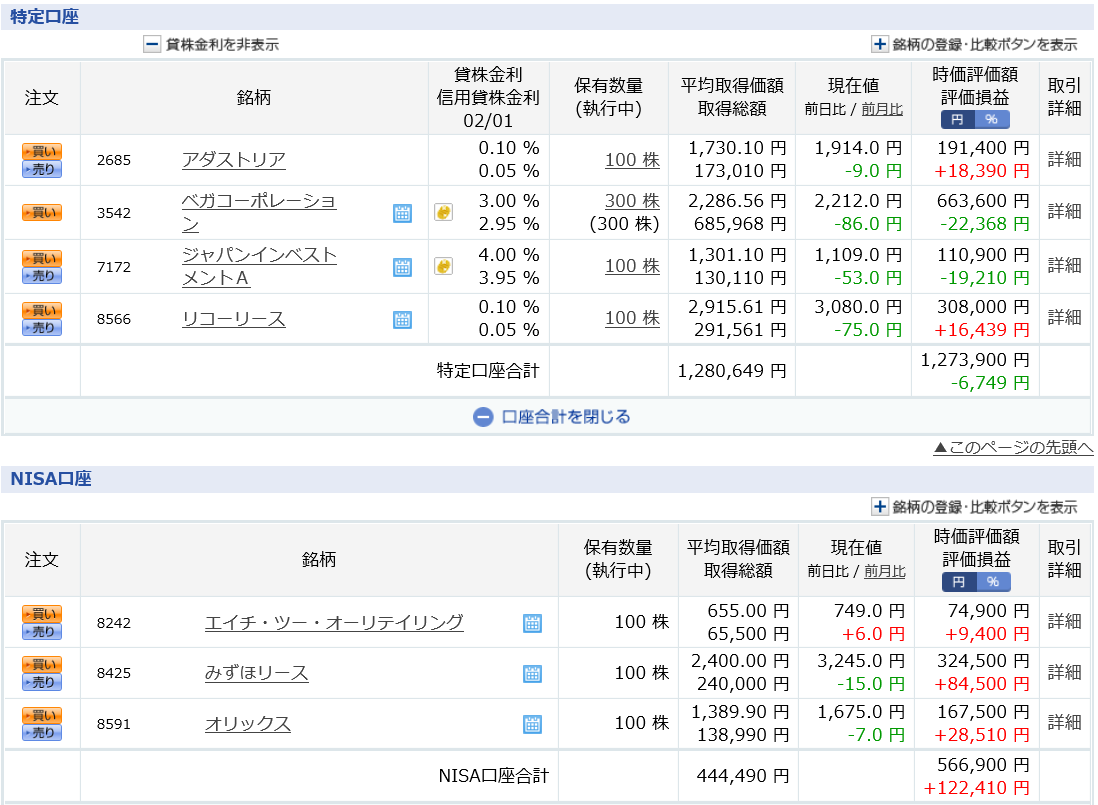Expand 銘柄の登録・比較ボタンを表示 in 特定口座
Screen dimensions: 1098x805
[880, 45]
